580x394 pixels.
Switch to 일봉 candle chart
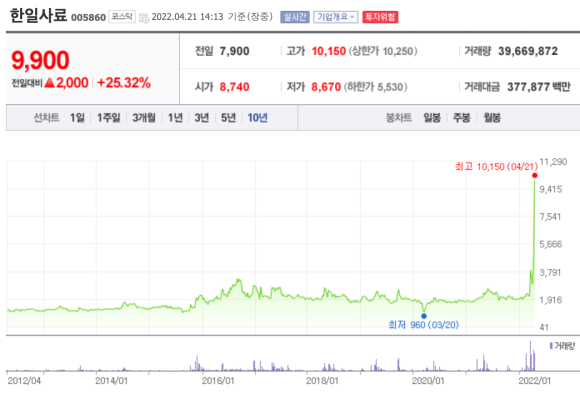pyautogui.click(x=432, y=118)
